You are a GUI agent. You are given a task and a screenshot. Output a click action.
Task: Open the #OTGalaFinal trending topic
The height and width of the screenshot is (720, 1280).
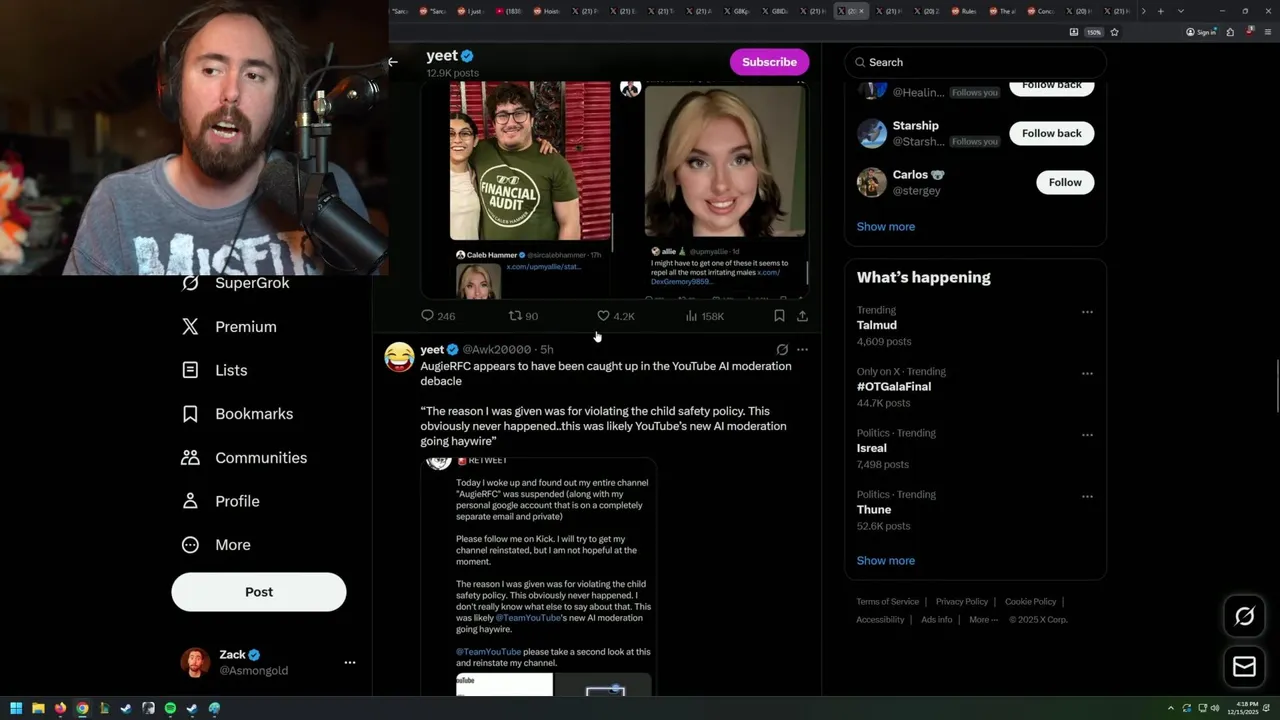894,387
